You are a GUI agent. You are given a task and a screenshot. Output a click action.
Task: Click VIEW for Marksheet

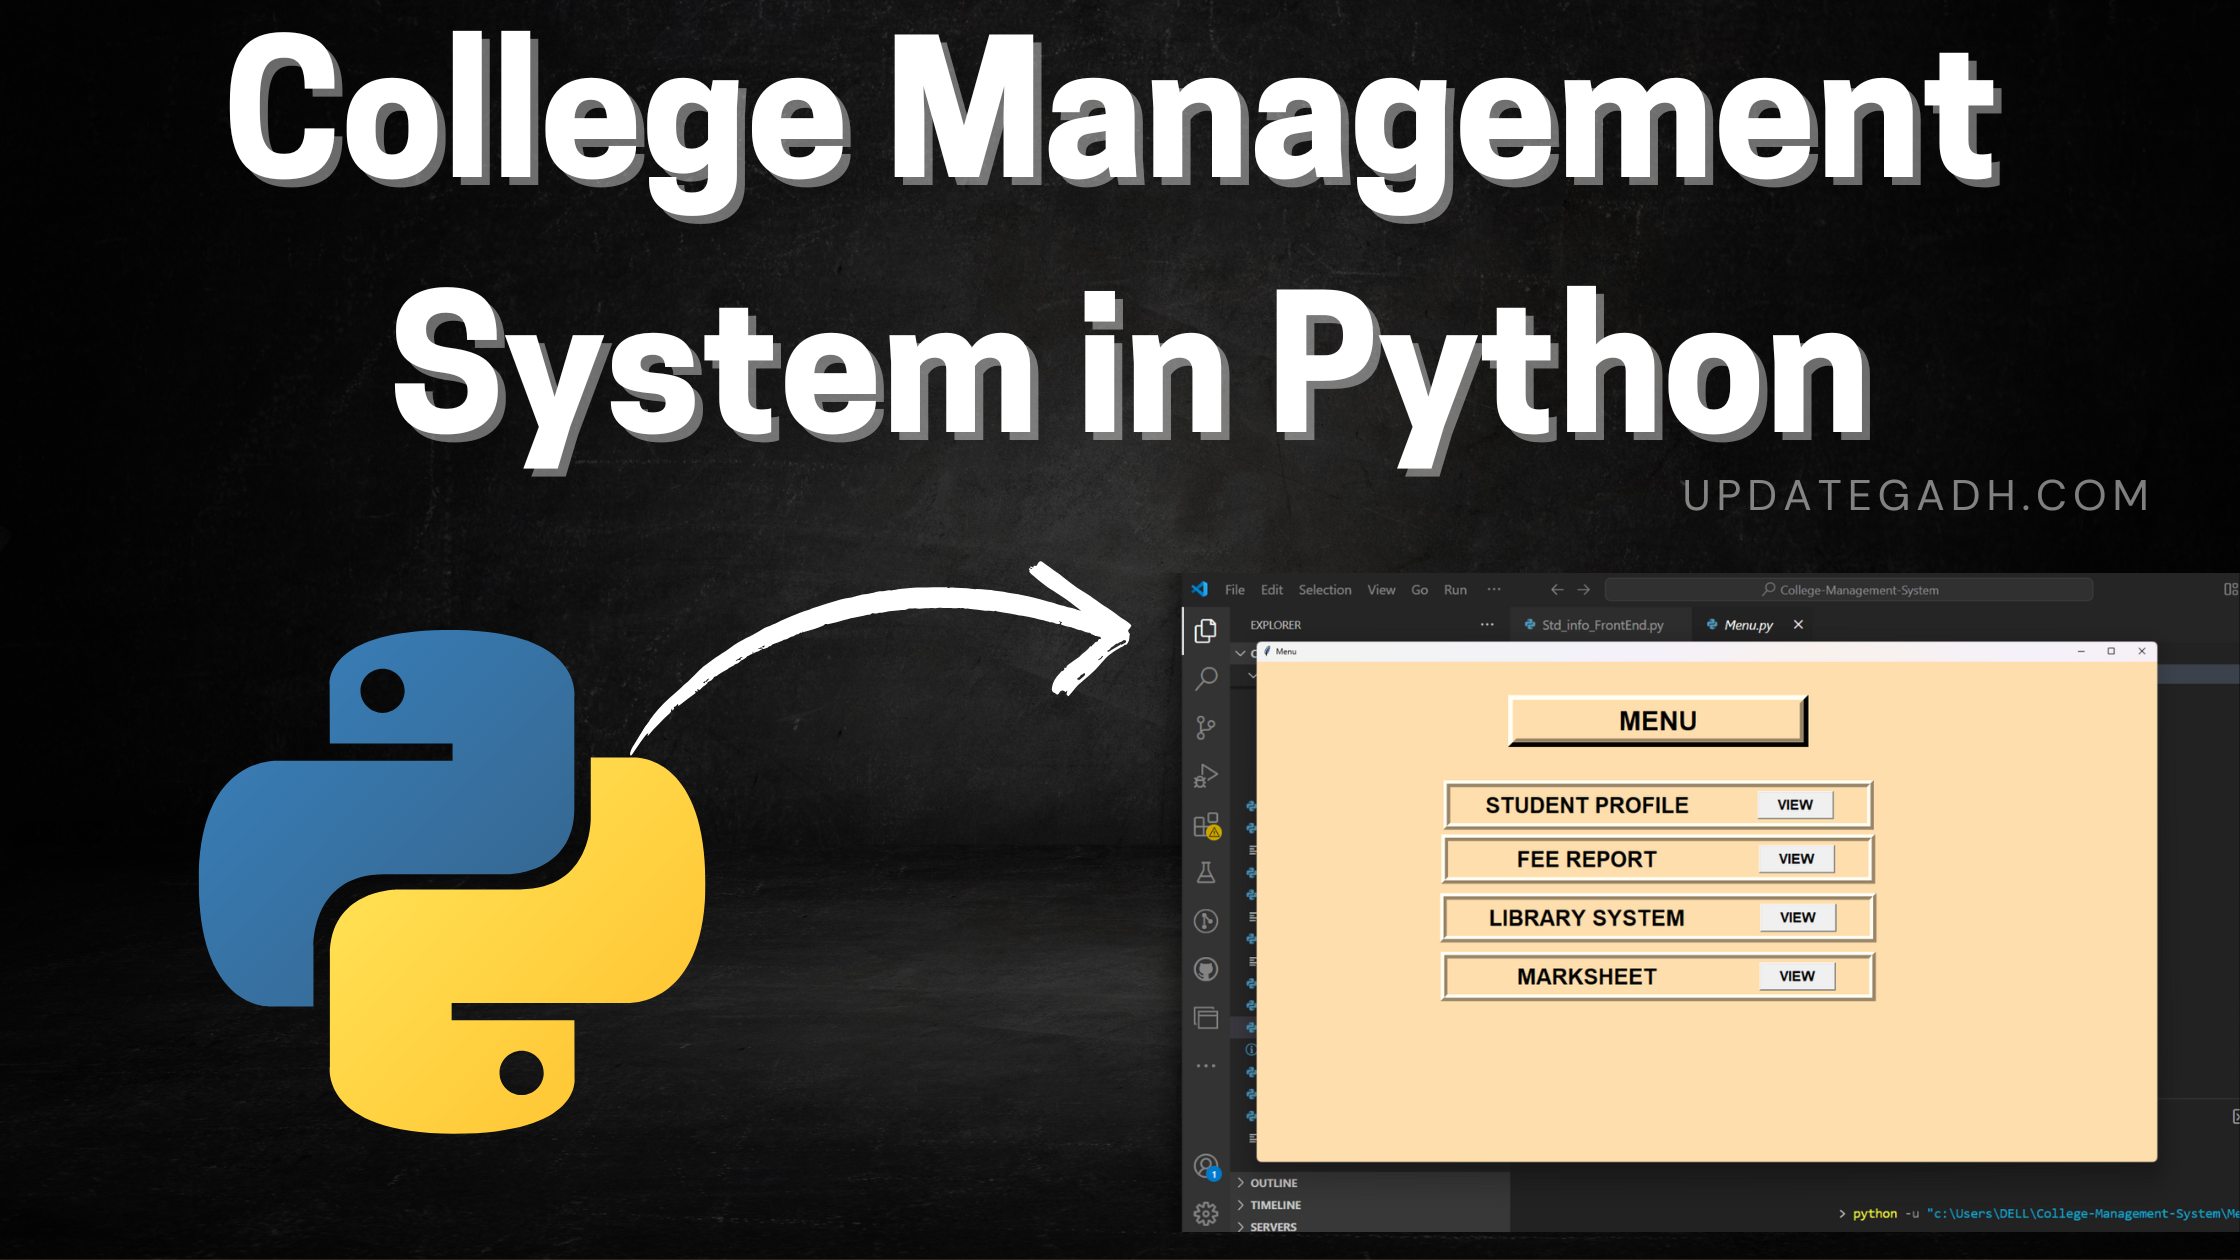coord(1797,977)
